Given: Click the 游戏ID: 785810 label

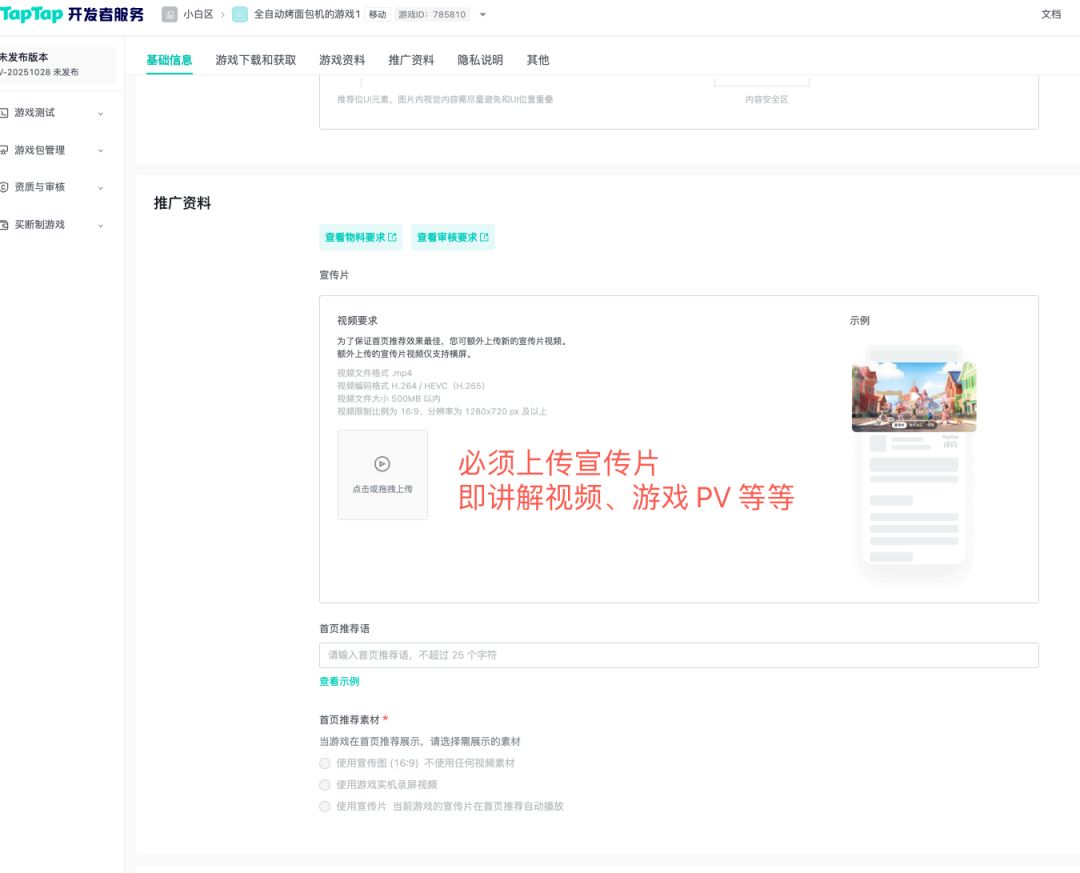Looking at the screenshot, I should (432, 14).
